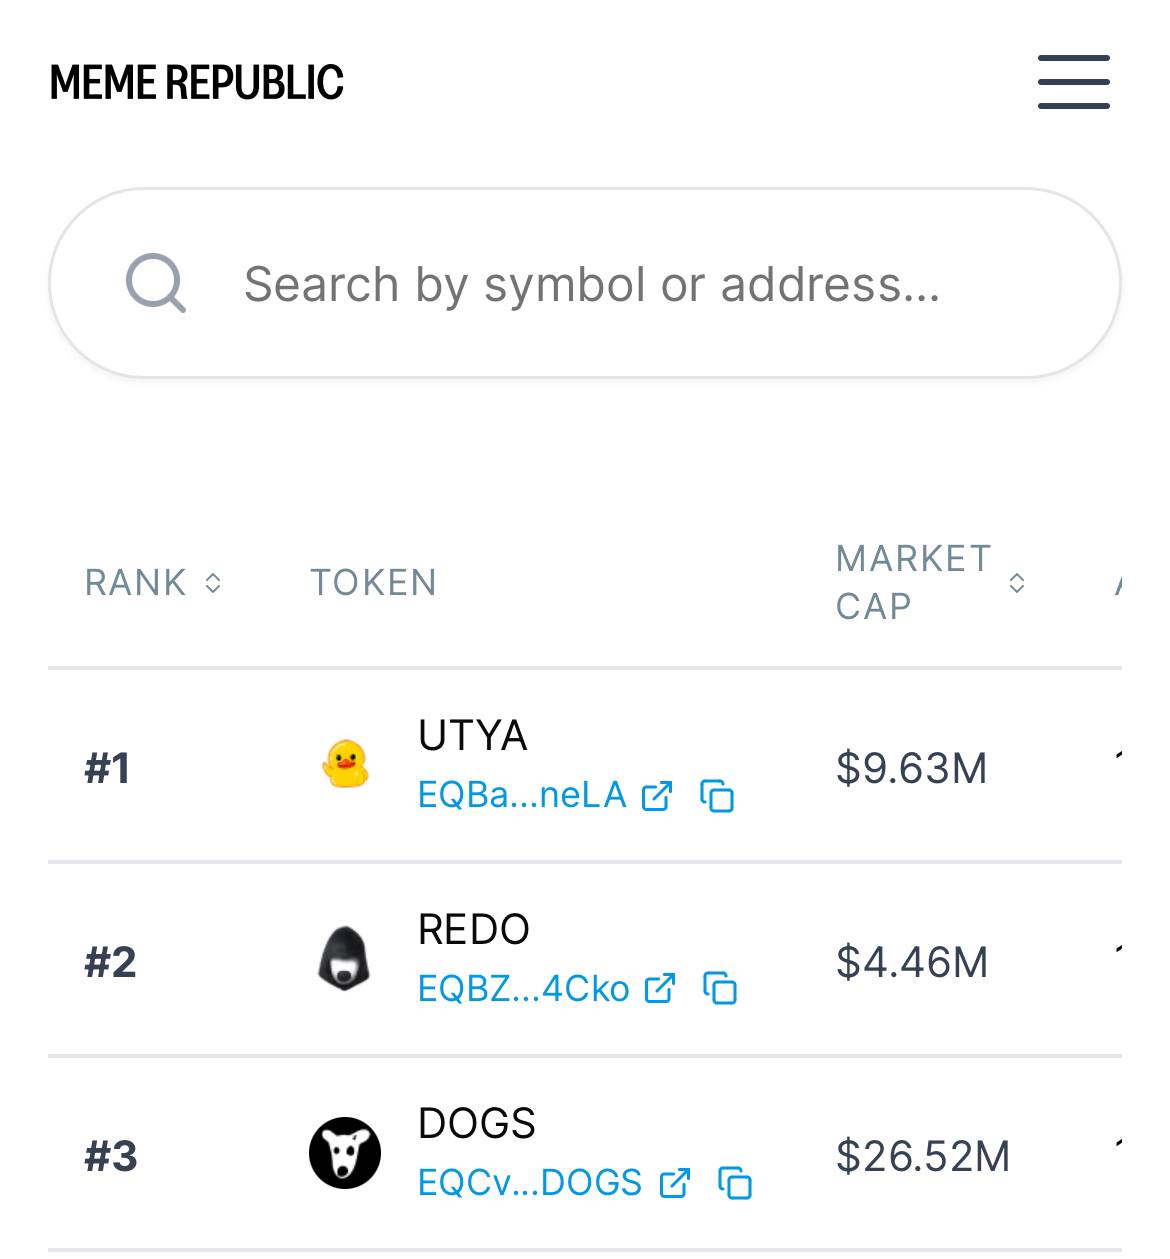Click the search magnifier icon
The height and width of the screenshot is (1259, 1170).
[156, 284]
